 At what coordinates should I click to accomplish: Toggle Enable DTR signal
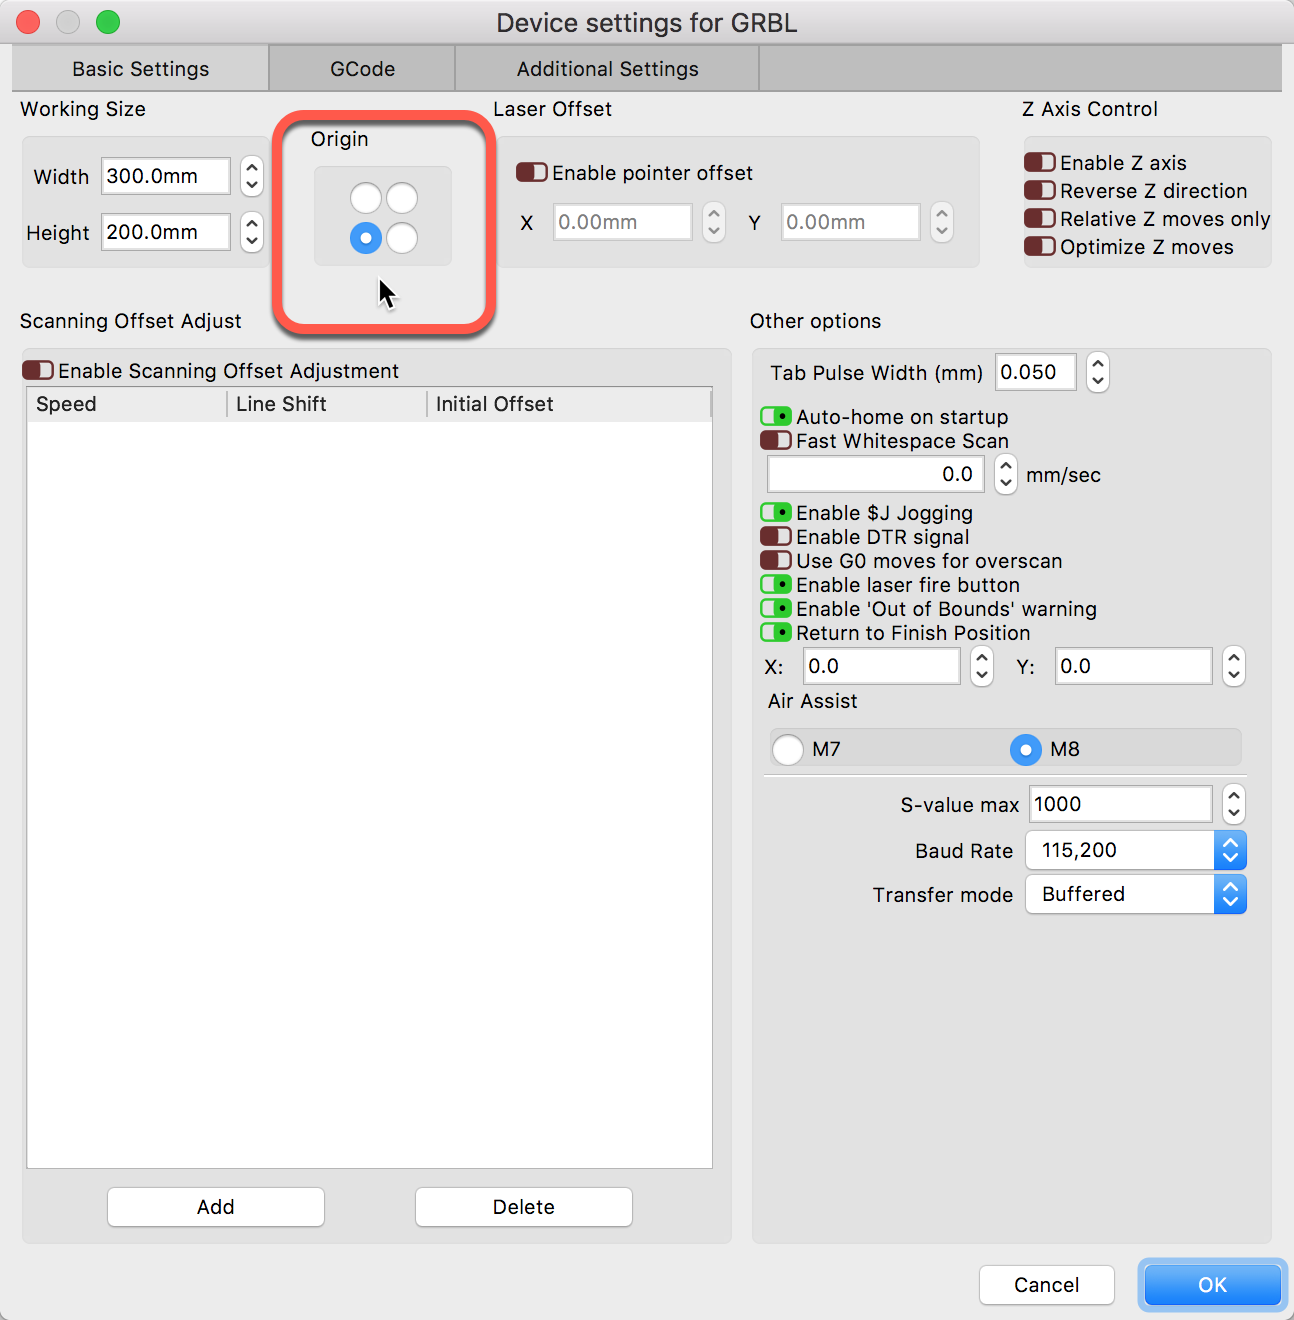(x=776, y=536)
